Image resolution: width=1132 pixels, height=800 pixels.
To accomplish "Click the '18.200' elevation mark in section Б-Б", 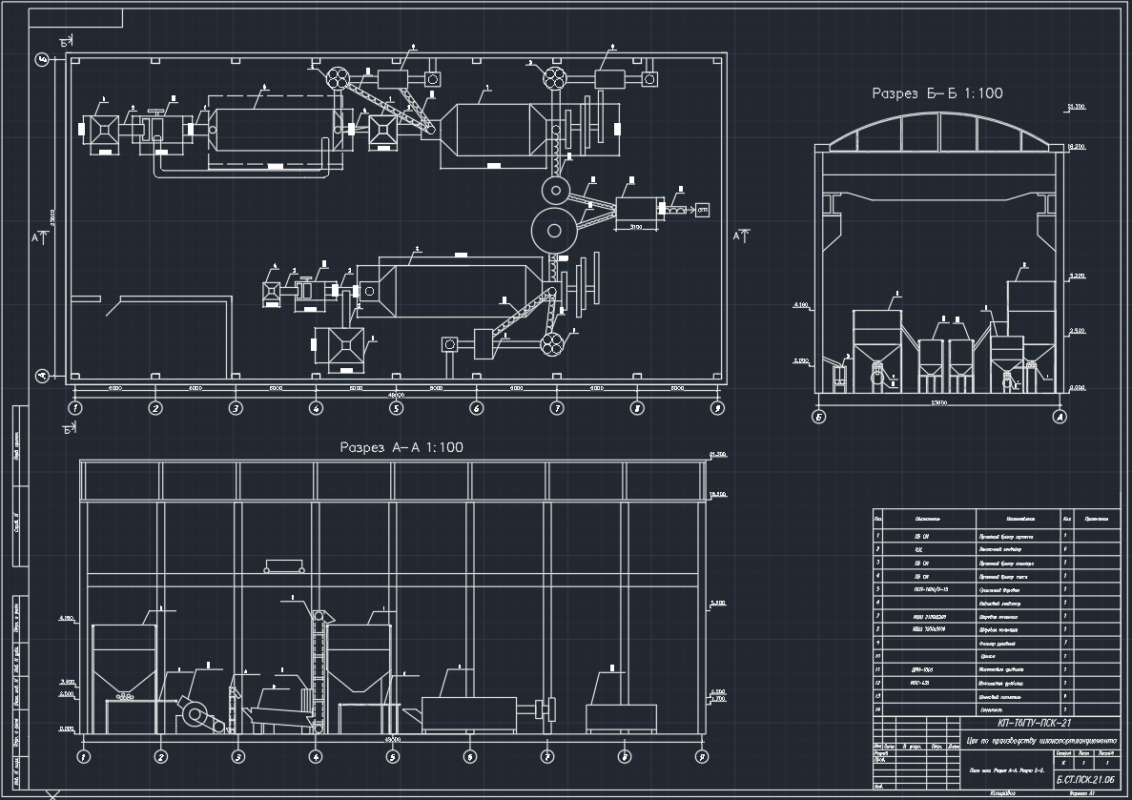I will tap(1076, 147).
